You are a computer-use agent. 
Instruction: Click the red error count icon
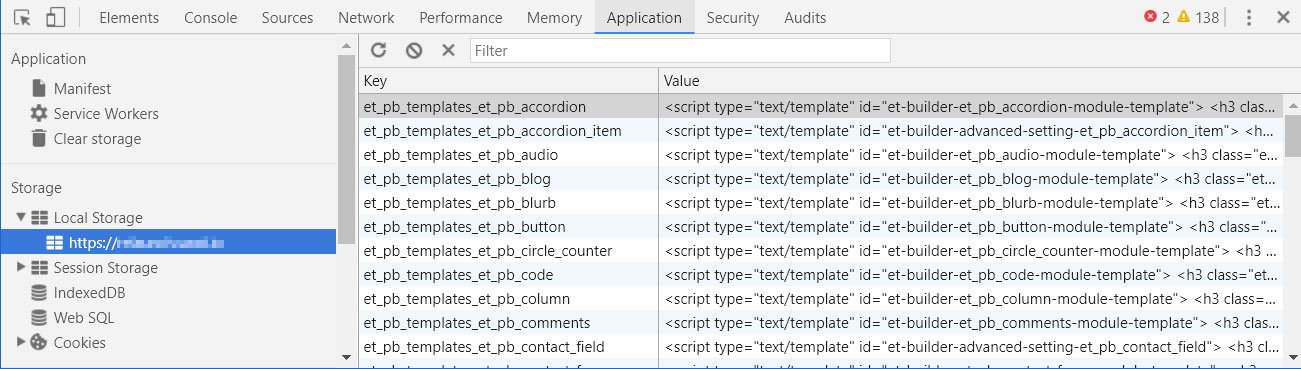coord(1150,17)
